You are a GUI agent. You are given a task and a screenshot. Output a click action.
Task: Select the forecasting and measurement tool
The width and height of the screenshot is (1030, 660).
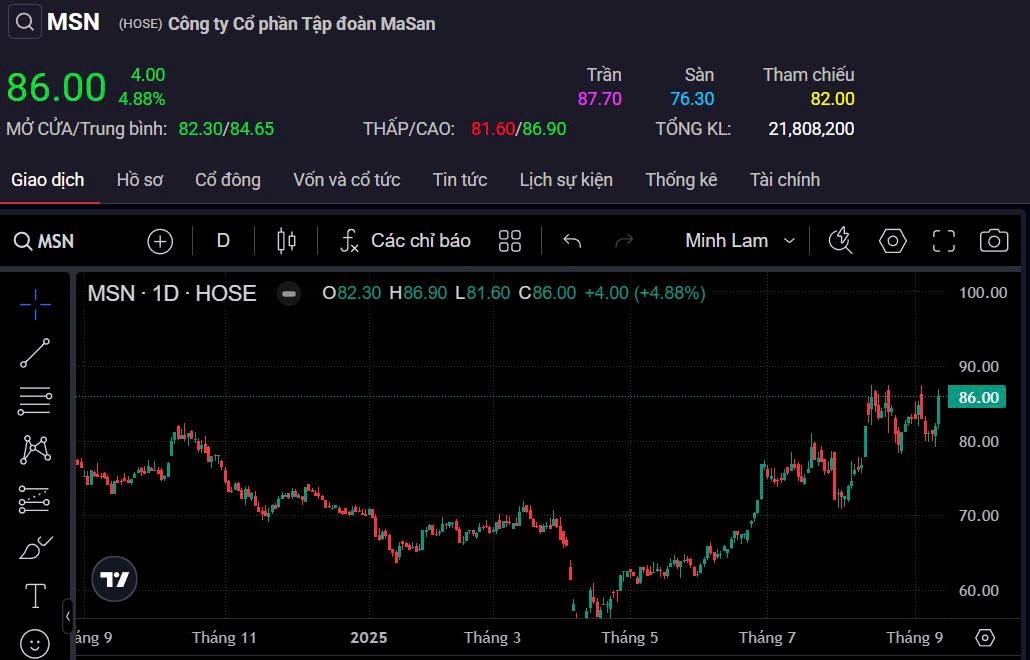(35, 499)
